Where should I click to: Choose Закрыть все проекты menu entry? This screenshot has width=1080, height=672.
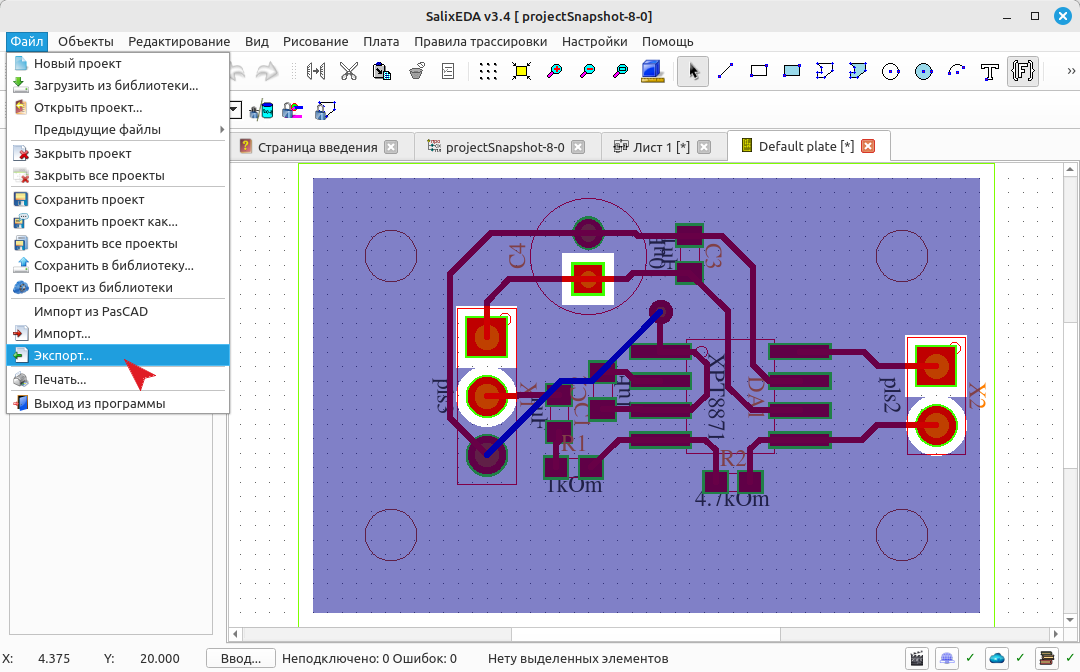click(x=118, y=176)
